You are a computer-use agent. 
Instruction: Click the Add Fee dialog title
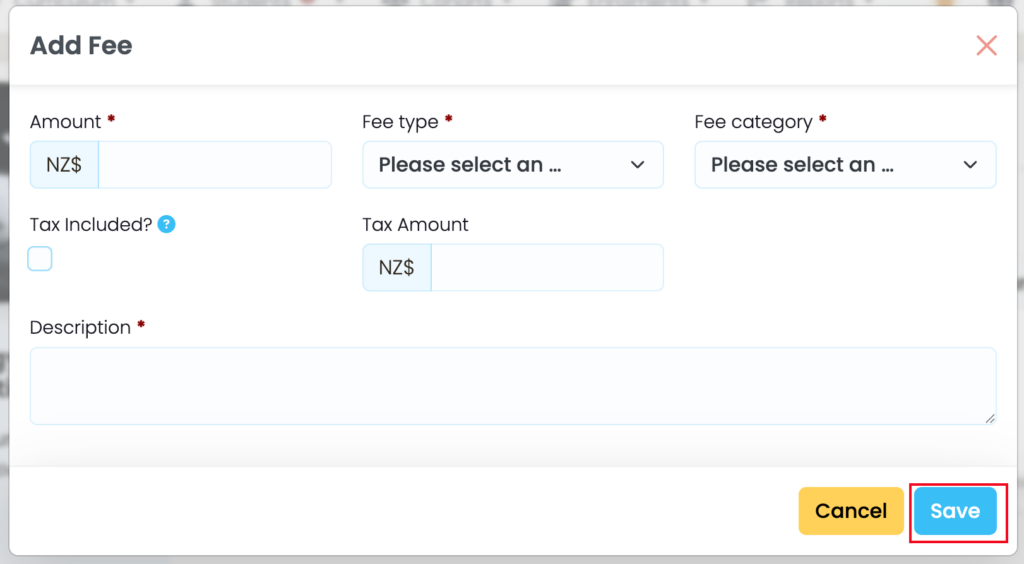(x=81, y=45)
